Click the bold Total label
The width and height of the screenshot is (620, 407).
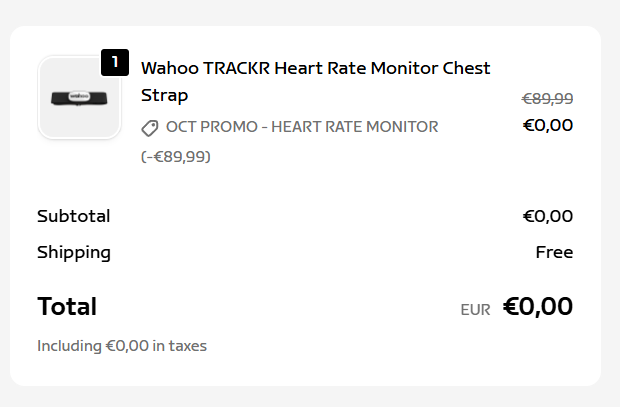coord(67,307)
